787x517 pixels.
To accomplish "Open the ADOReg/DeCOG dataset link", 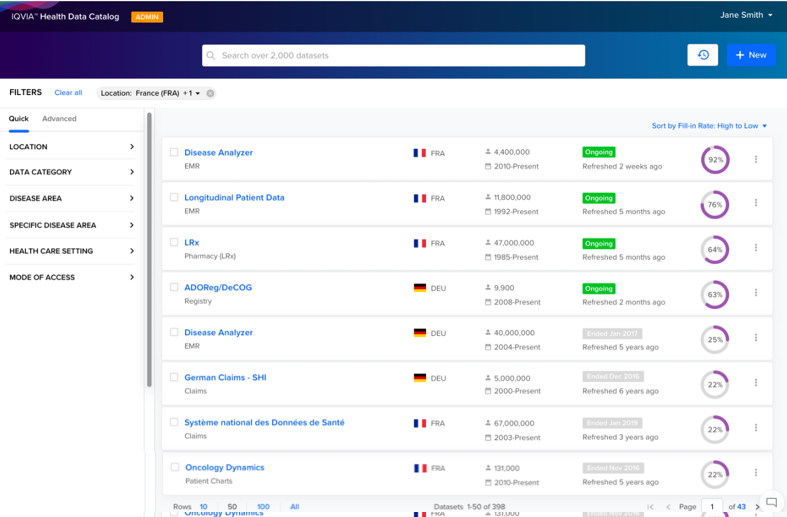I will tap(218, 287).
